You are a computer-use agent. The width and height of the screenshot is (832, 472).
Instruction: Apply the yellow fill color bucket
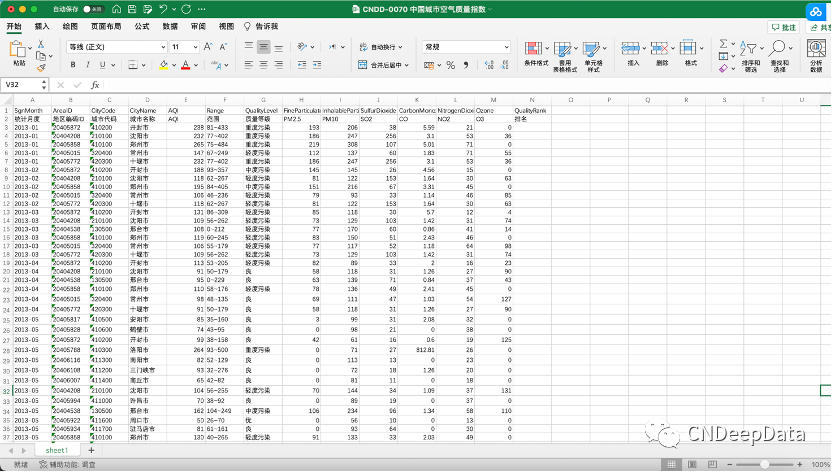tap(163, 65)
